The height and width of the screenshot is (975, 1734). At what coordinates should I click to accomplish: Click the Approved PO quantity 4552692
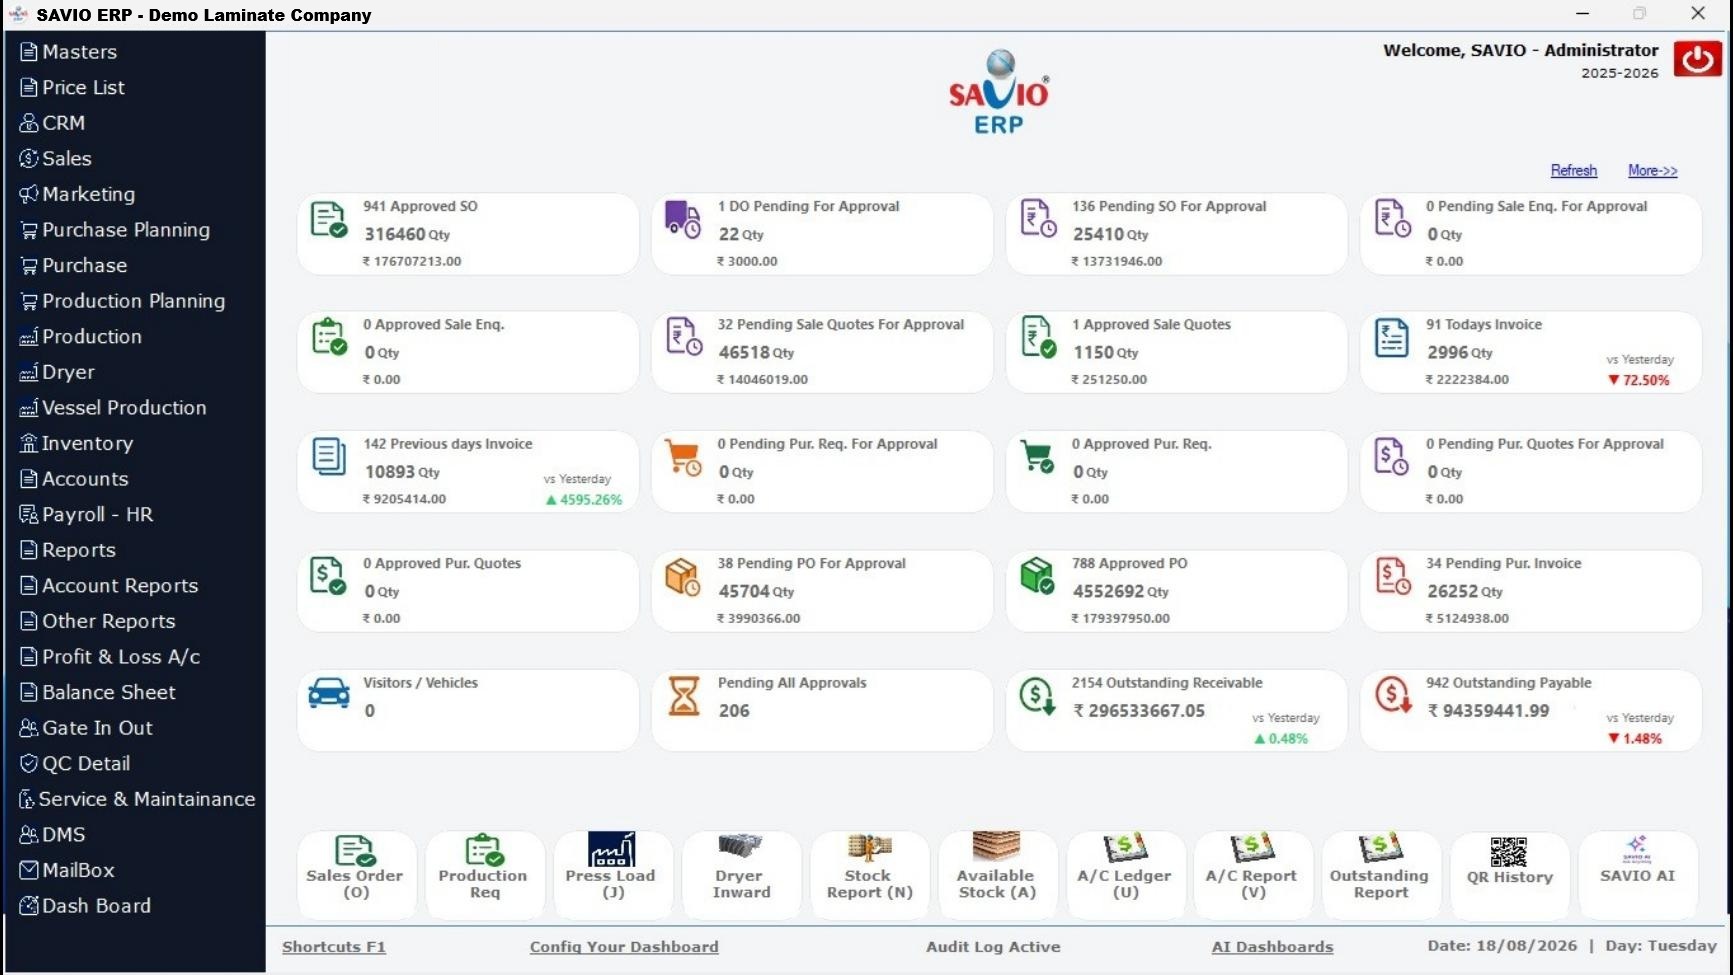coord(1108,591)
